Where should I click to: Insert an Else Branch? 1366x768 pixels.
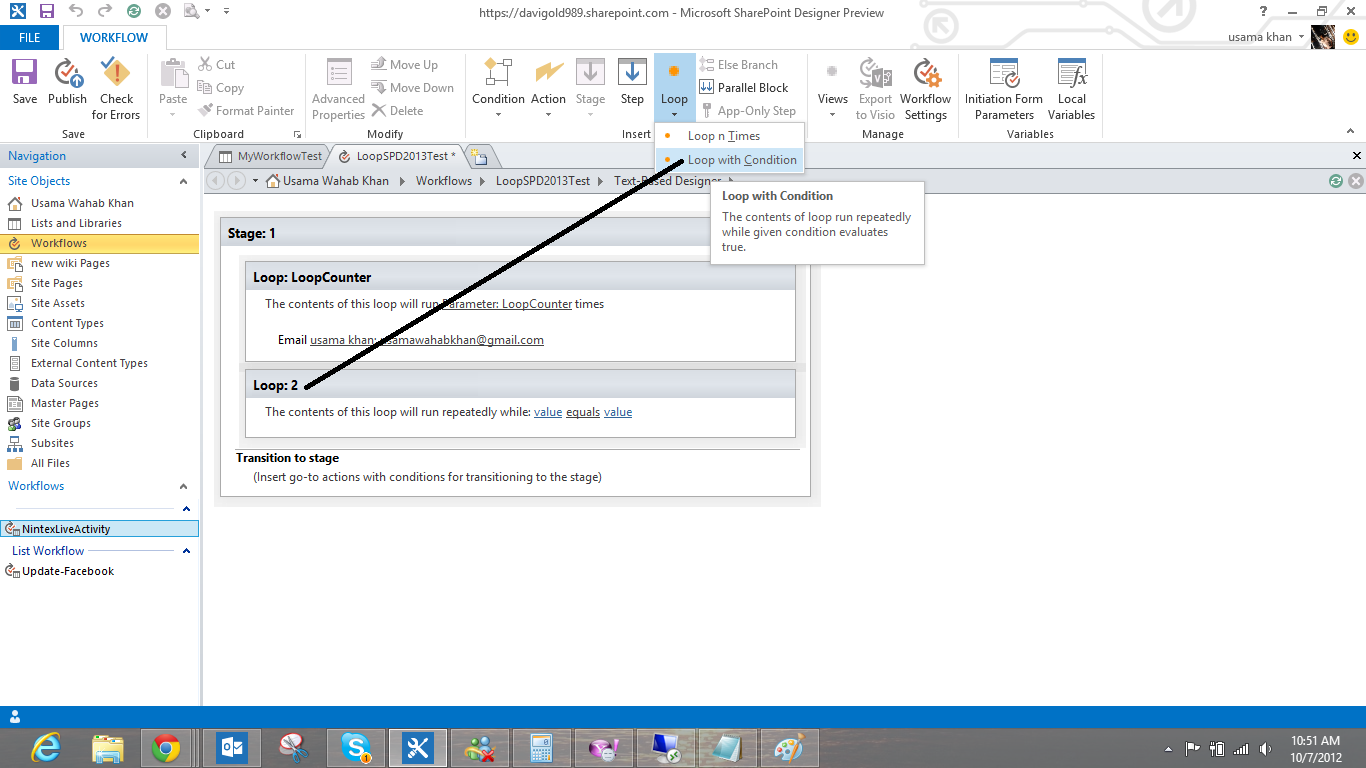(x=739, y=64)
